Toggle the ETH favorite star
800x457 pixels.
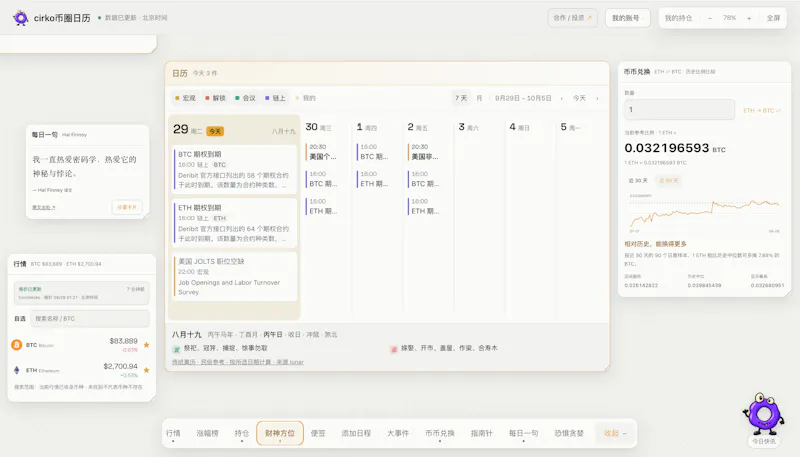tap(146, 370)
